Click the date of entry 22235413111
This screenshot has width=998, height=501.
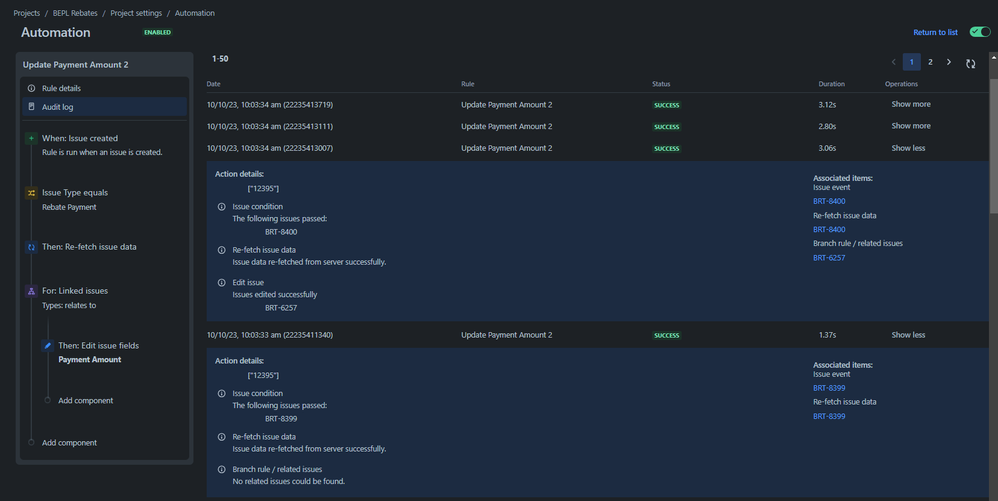pos(270,126)
